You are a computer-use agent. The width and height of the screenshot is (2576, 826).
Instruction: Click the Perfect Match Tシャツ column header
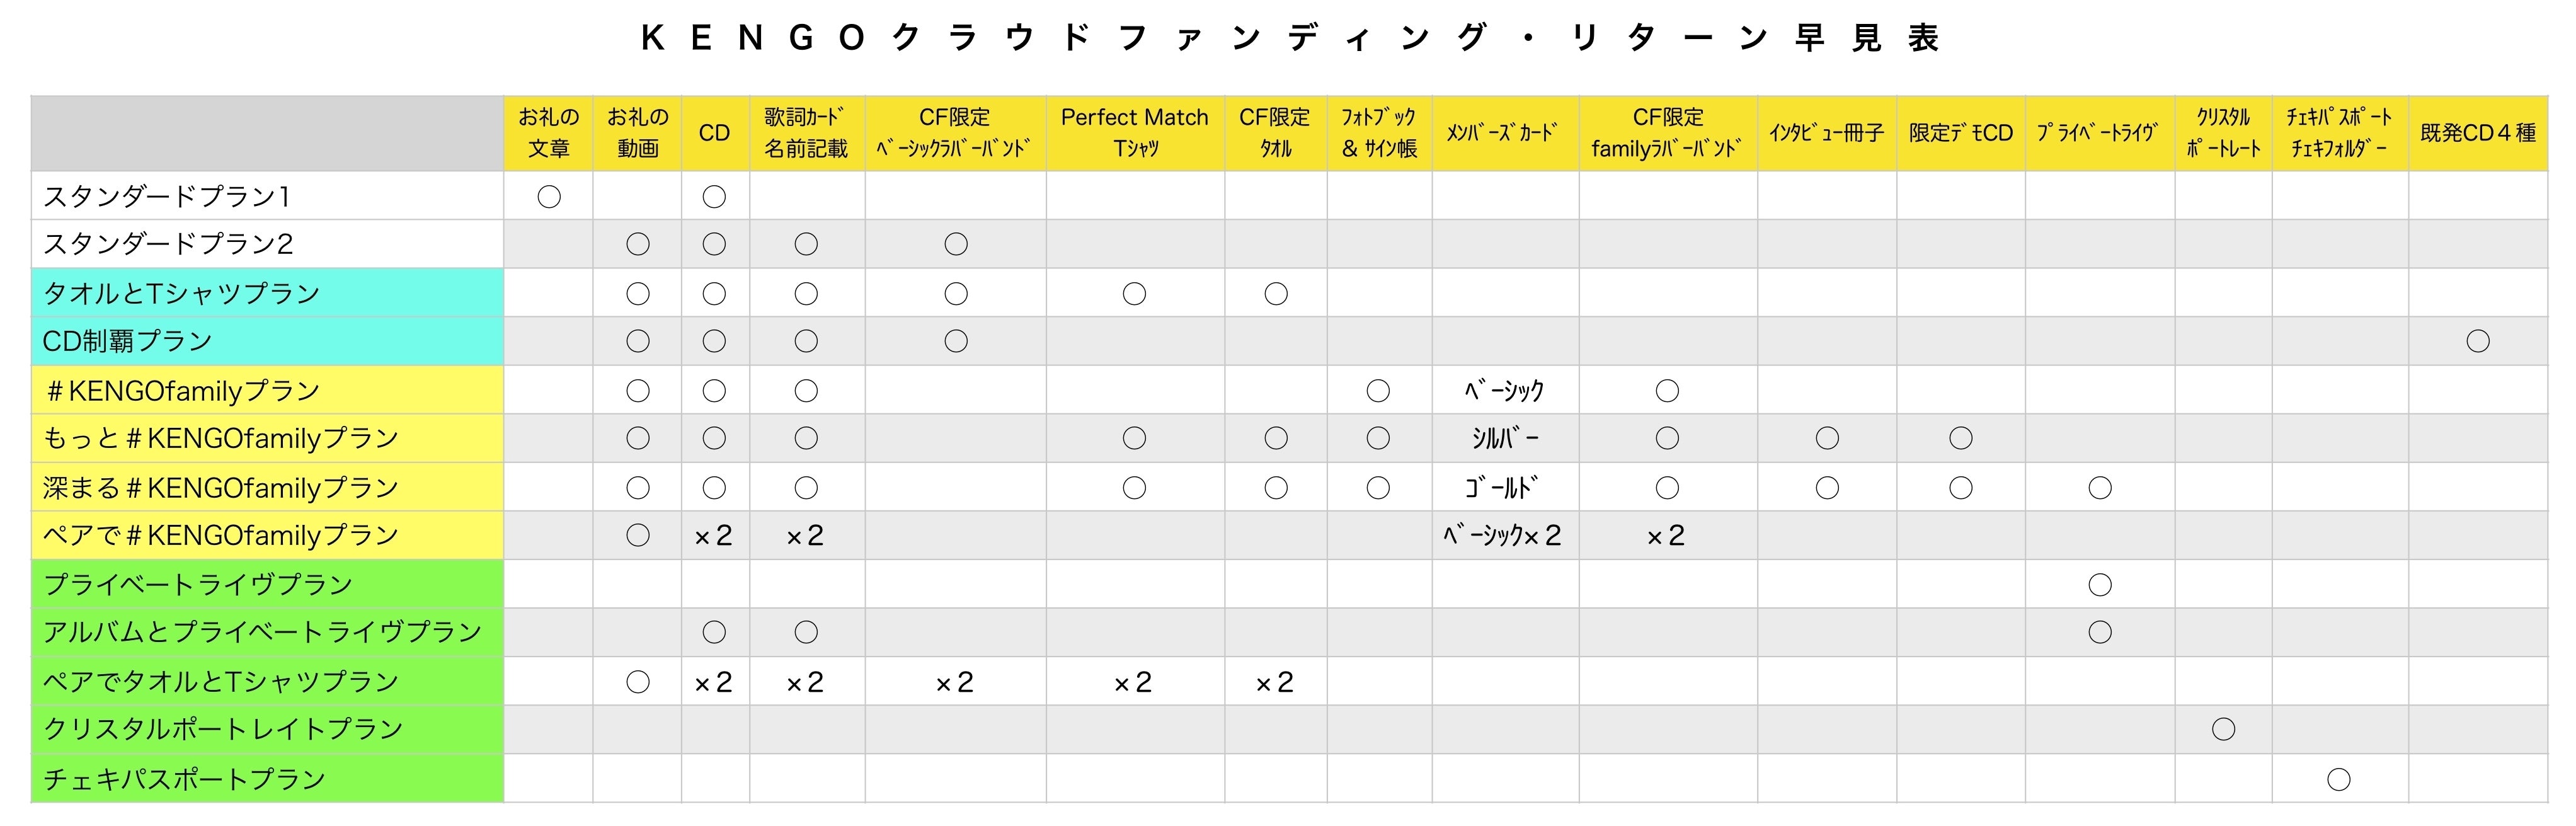pos(1135,133)
